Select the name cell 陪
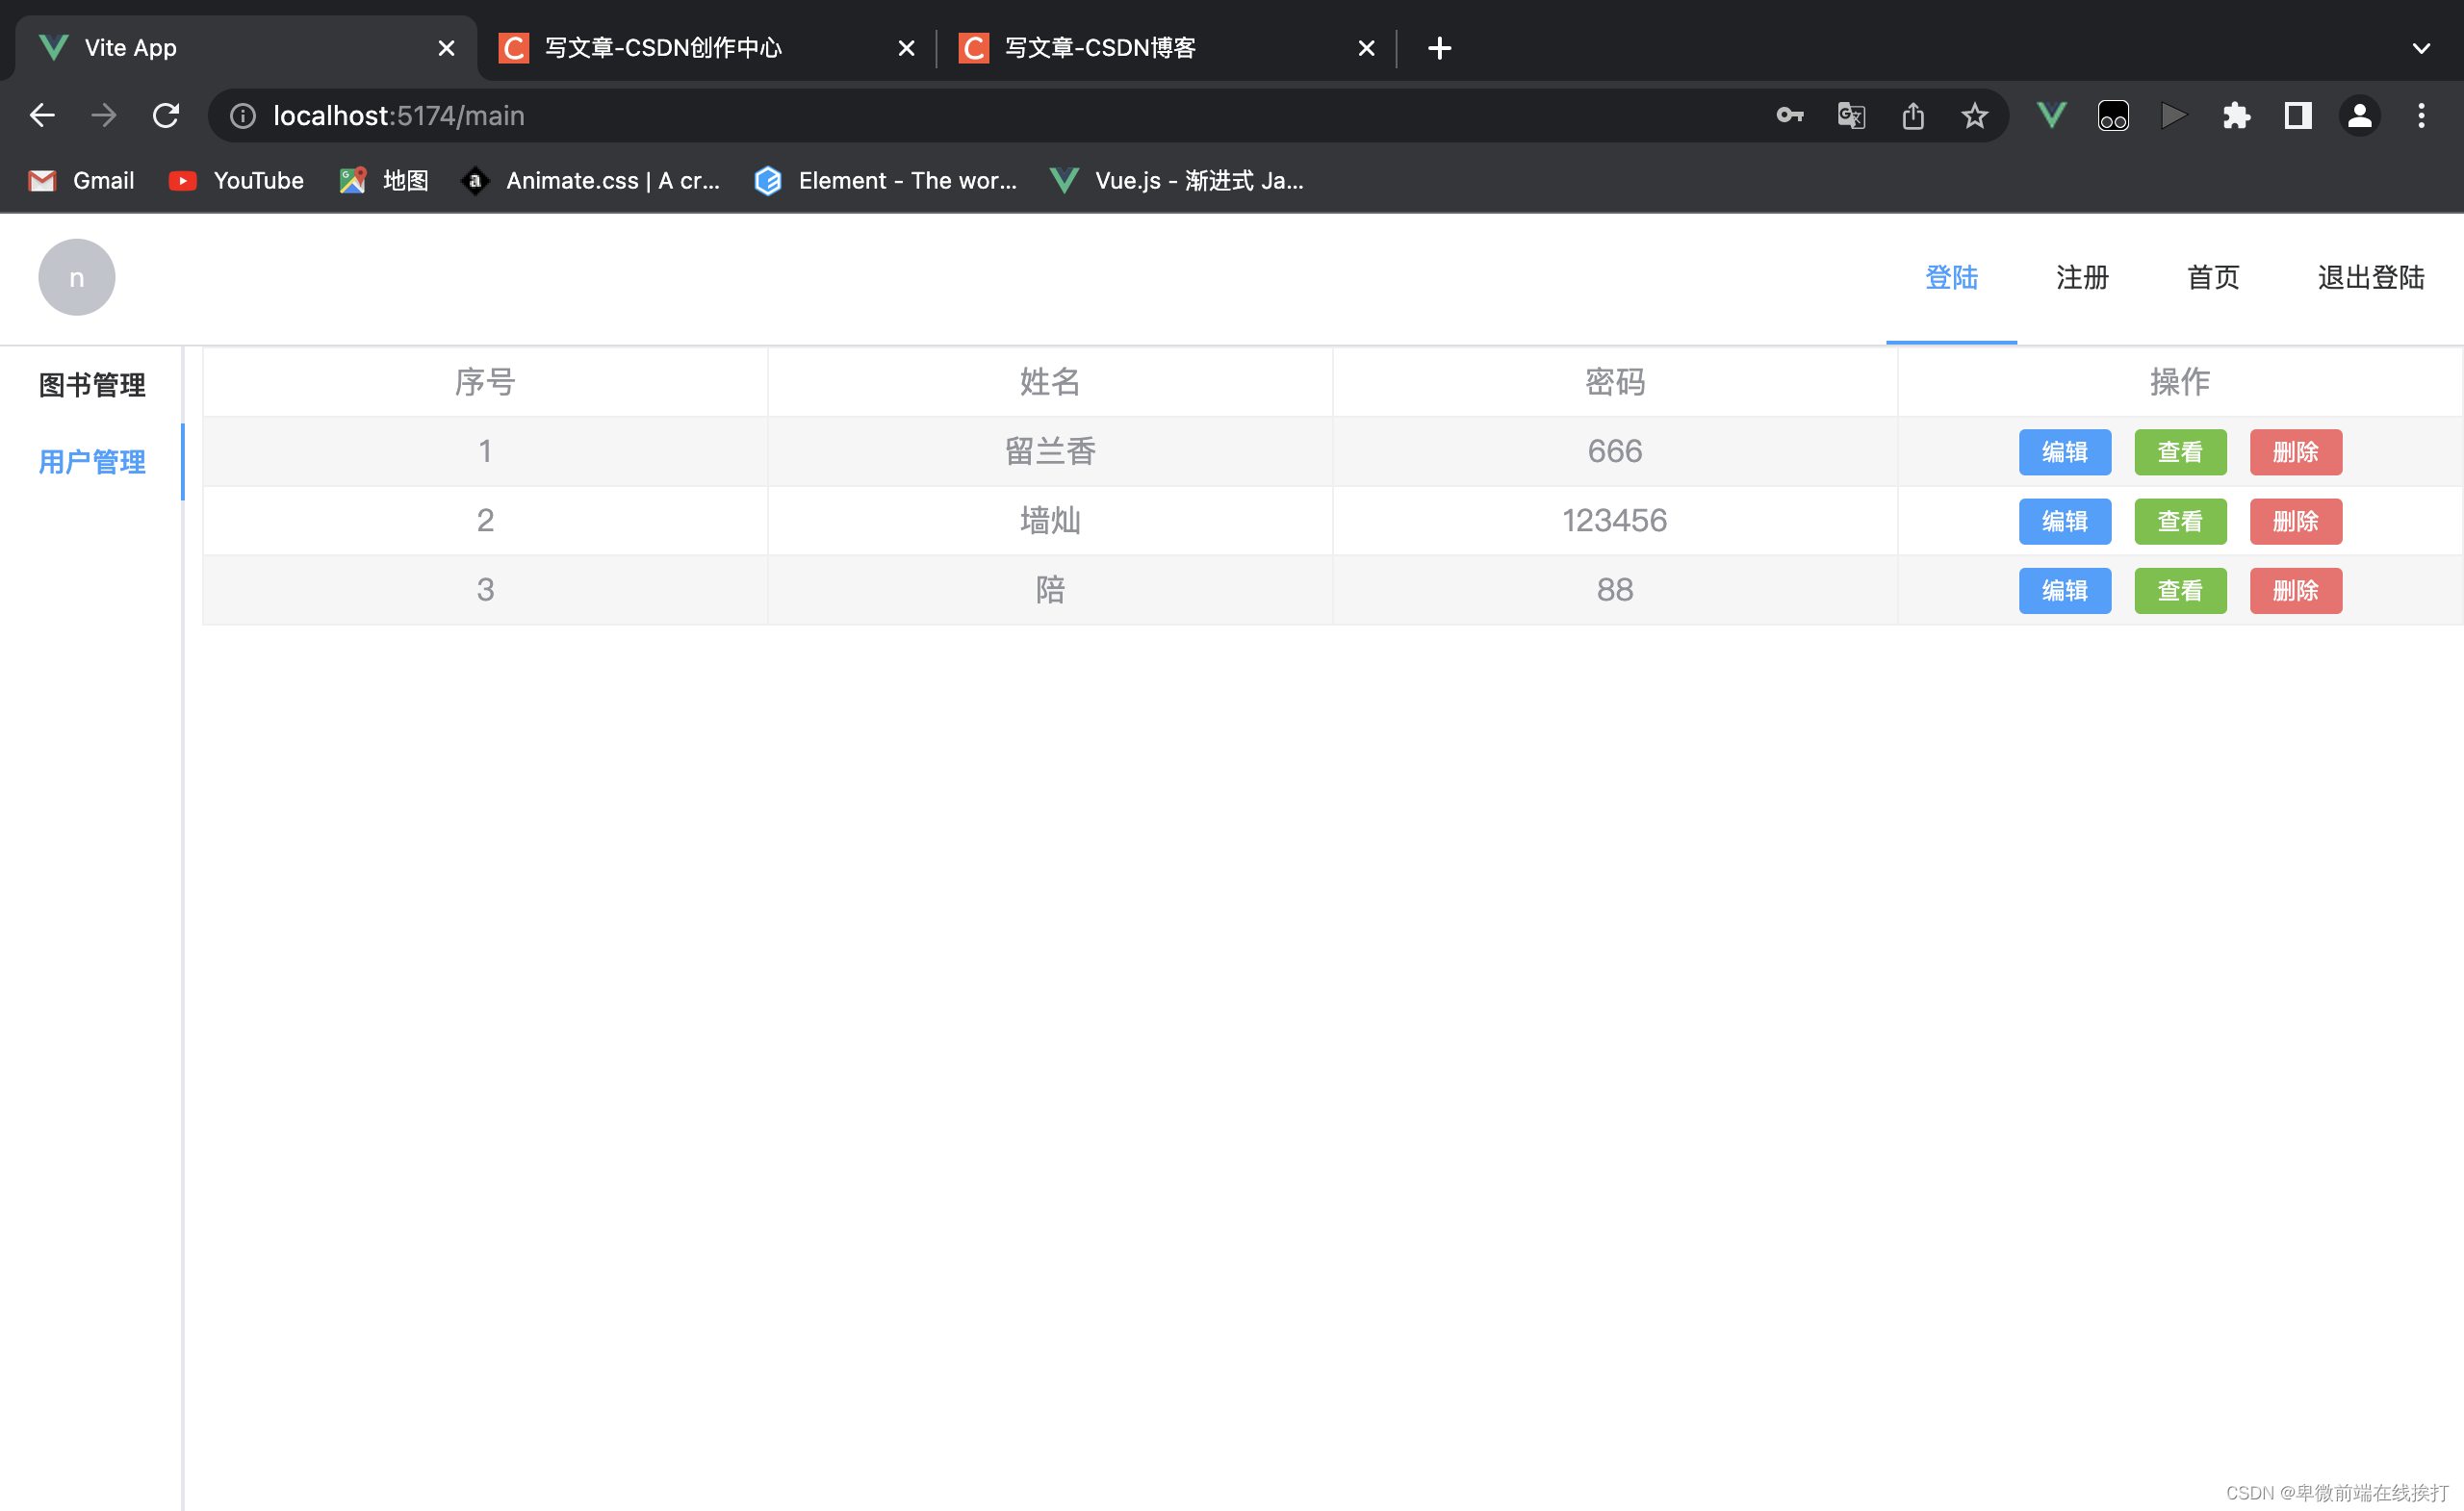This screenshot has height=1511, width=2464. [x=1050, y=590]
